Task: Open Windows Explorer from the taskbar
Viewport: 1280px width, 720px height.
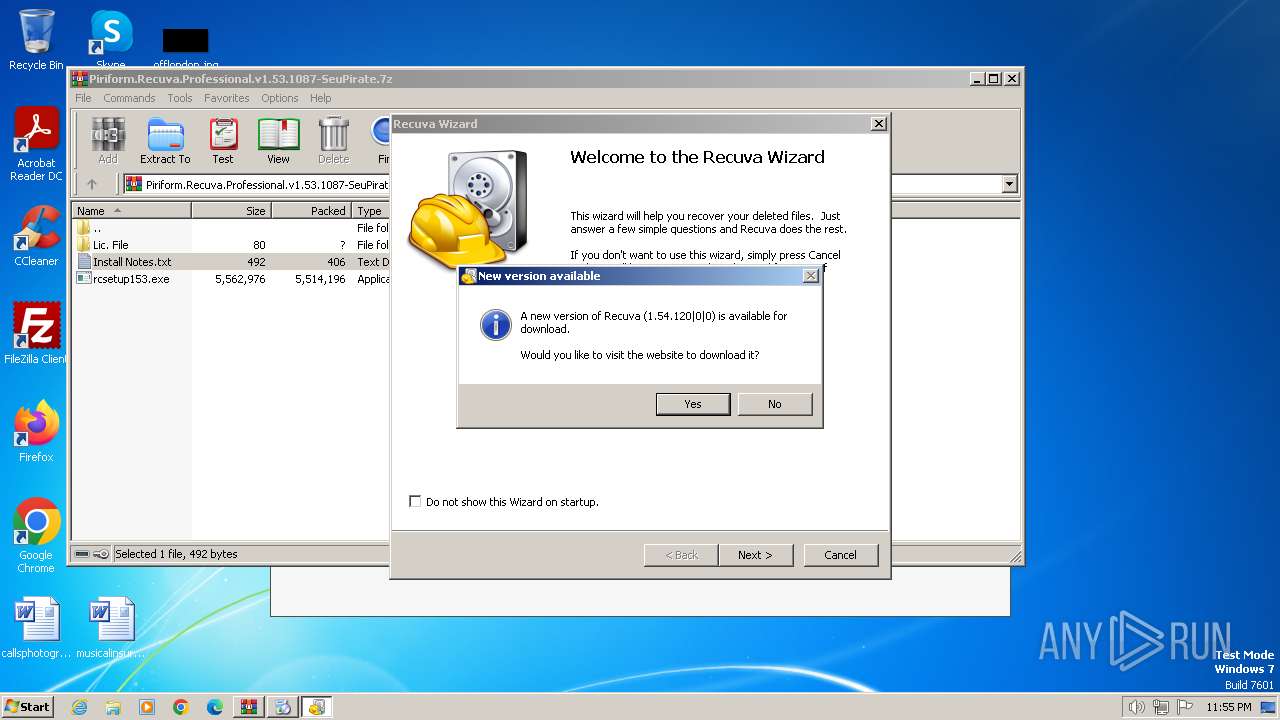Action: coord(113,707)
